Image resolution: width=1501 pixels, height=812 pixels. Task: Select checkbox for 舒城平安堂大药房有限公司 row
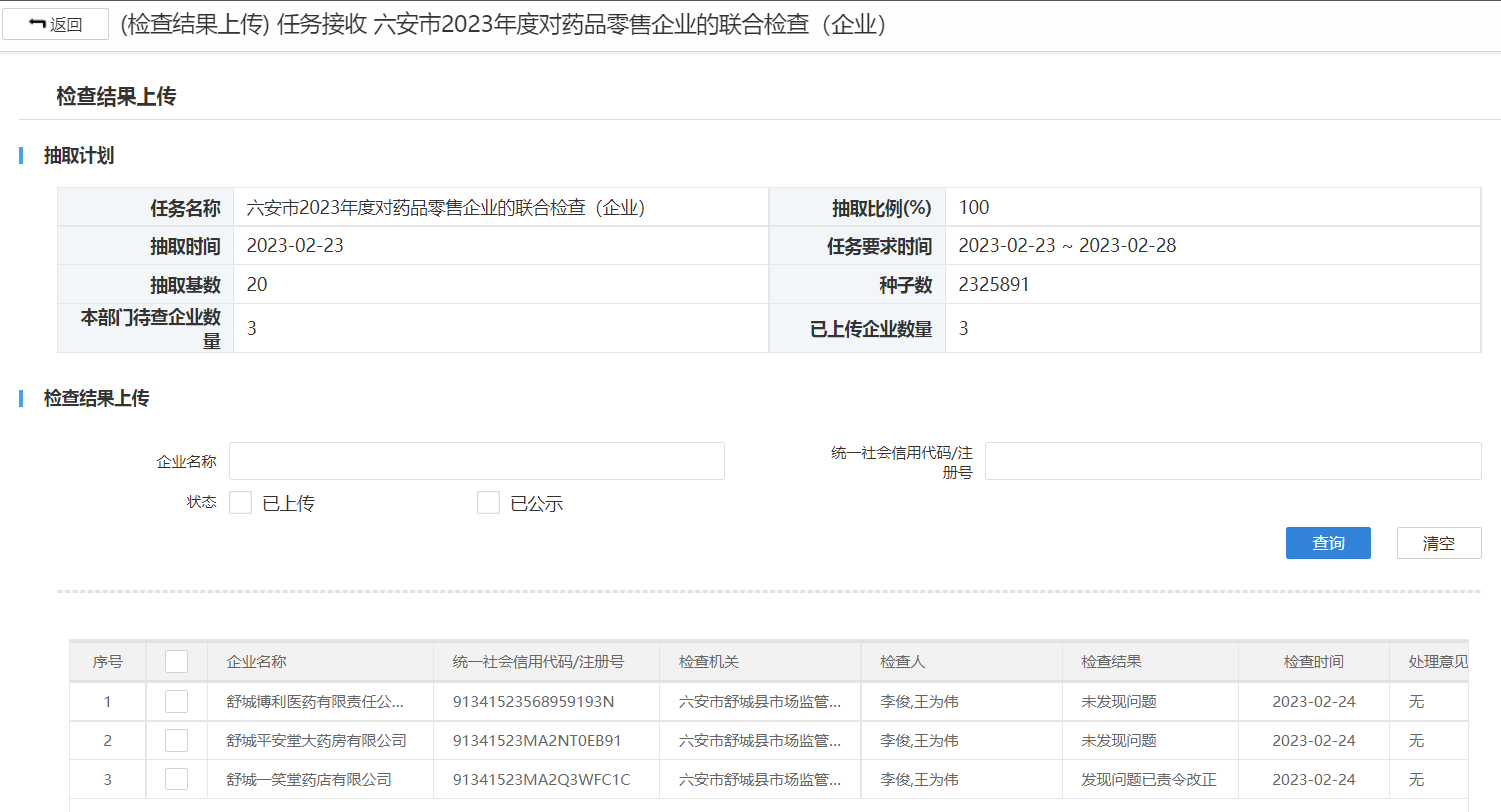point(176,740)
